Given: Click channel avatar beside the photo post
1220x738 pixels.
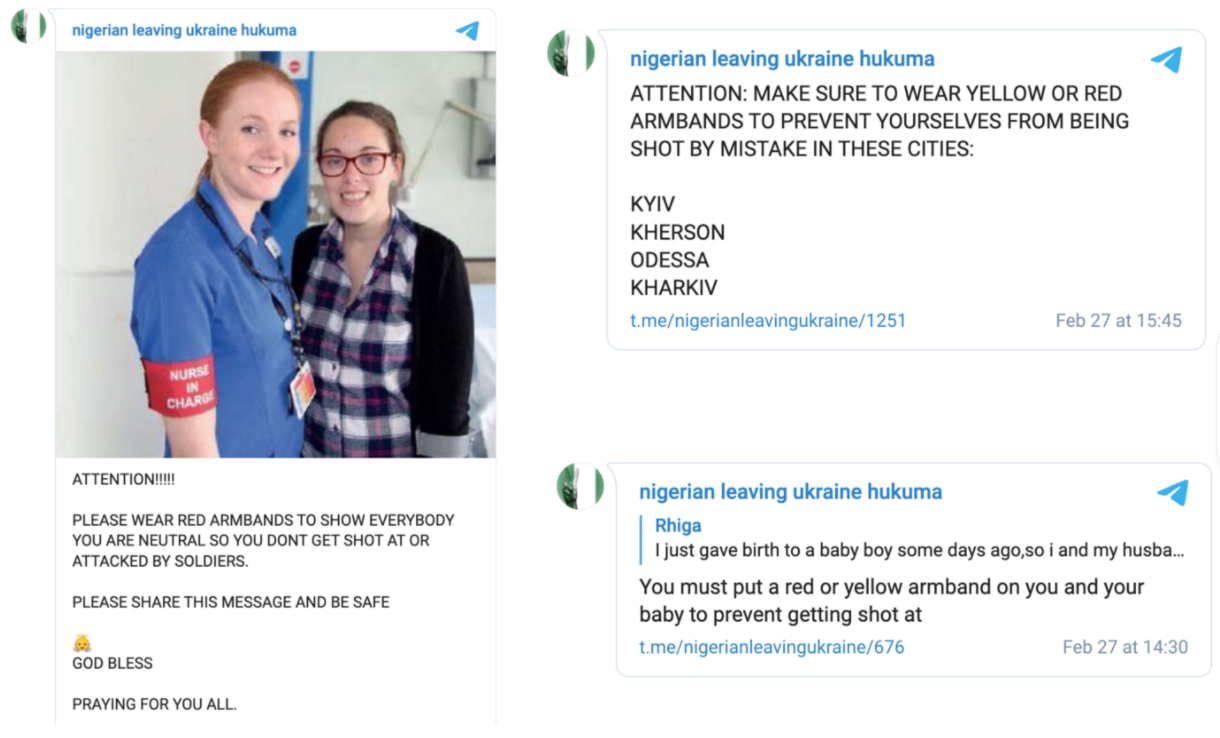Looking at the screenshot, I should pos(28,26).
